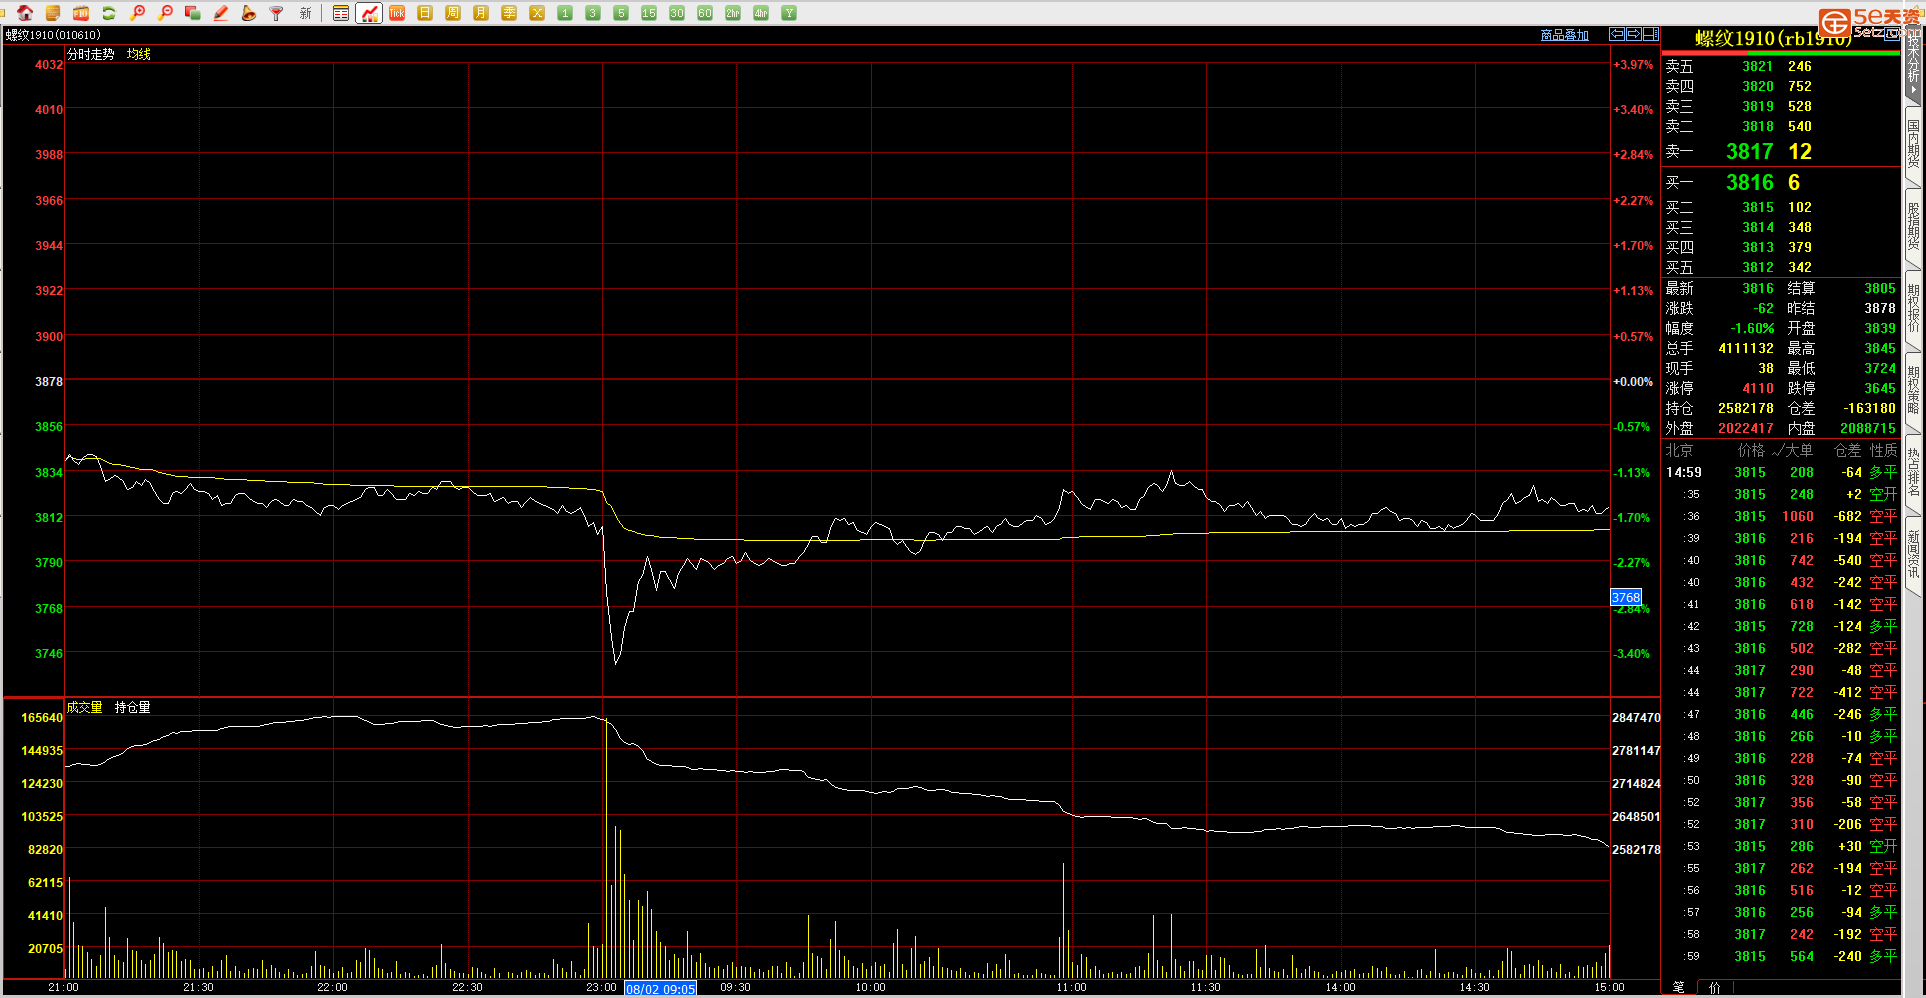1926x998 pixels.
Task: Click the green refresh arrows icon
Action: coord(109,13)
